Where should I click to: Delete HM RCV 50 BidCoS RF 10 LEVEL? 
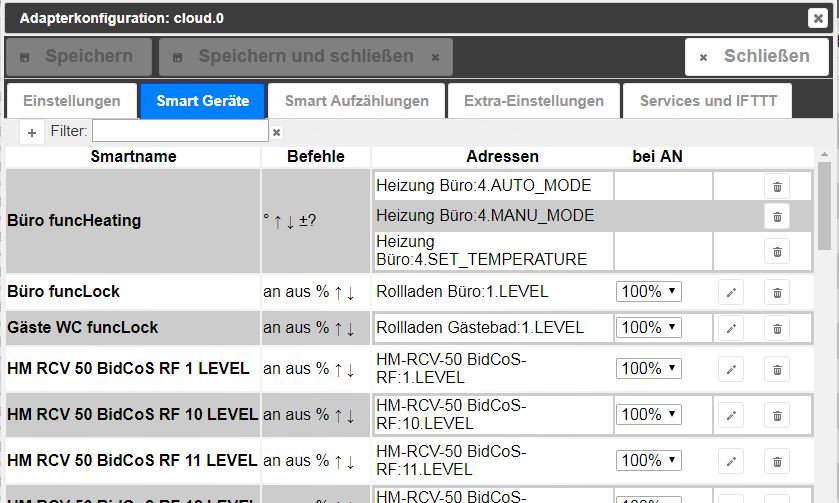777,416
